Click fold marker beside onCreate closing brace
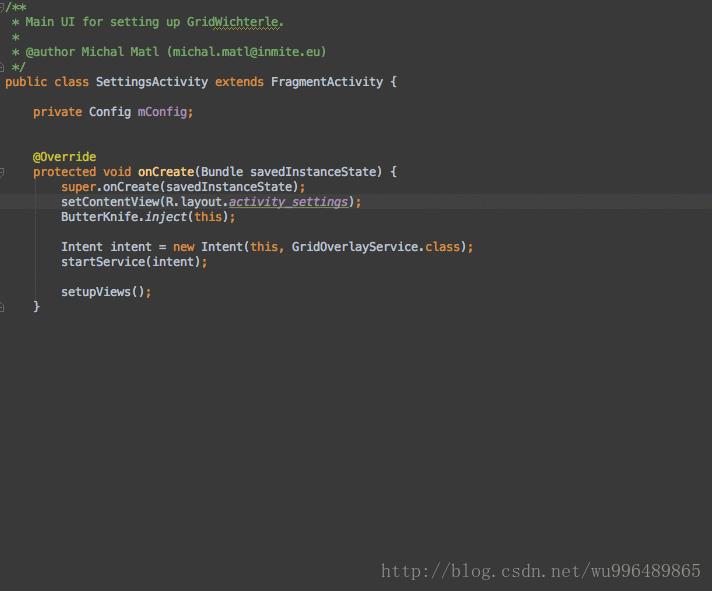This screenshot has height=591, width=712. pyautogui.click(x=3, y=307)
